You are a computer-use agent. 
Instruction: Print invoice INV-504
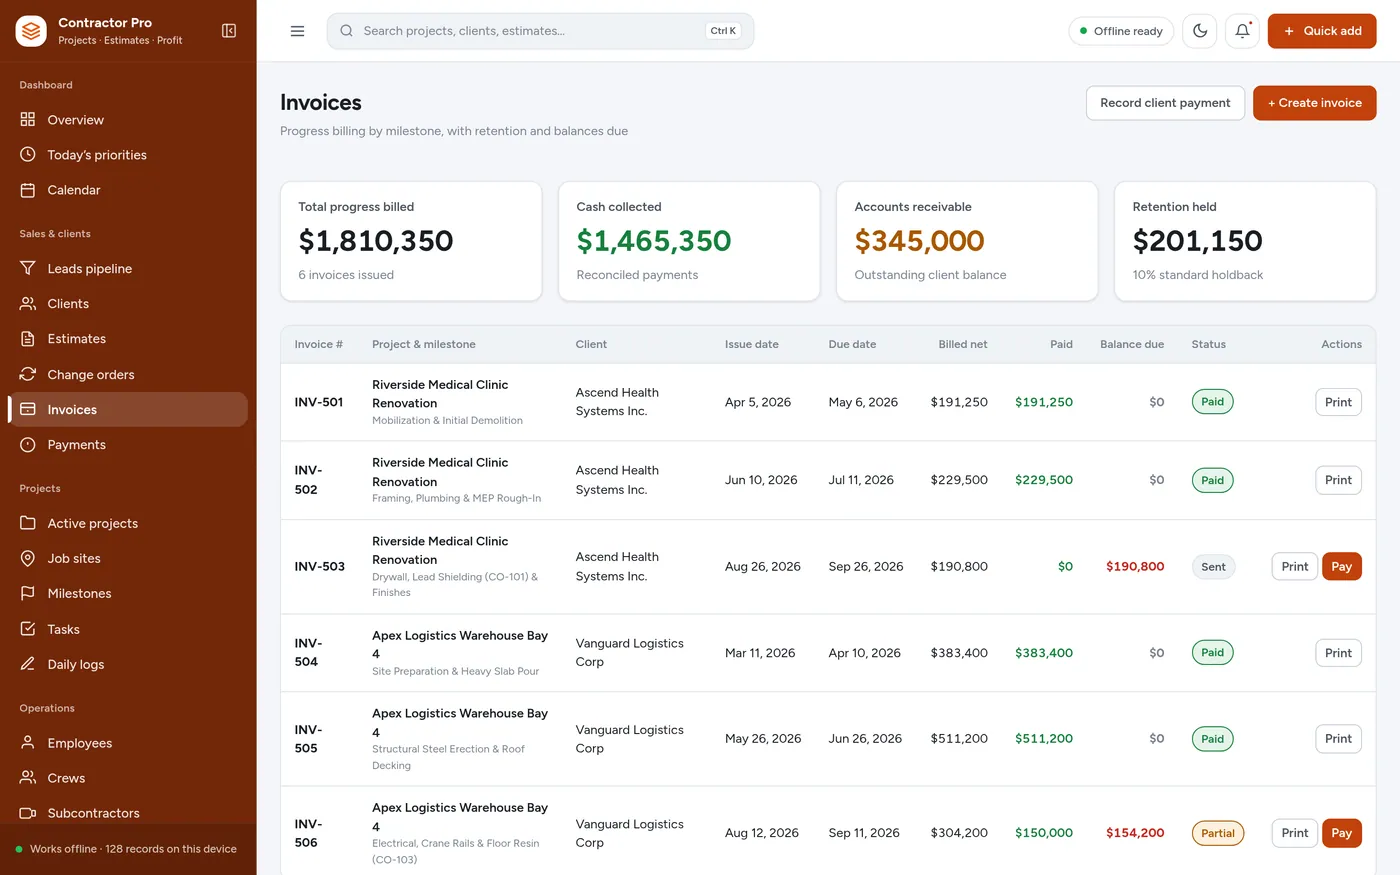1338,653
